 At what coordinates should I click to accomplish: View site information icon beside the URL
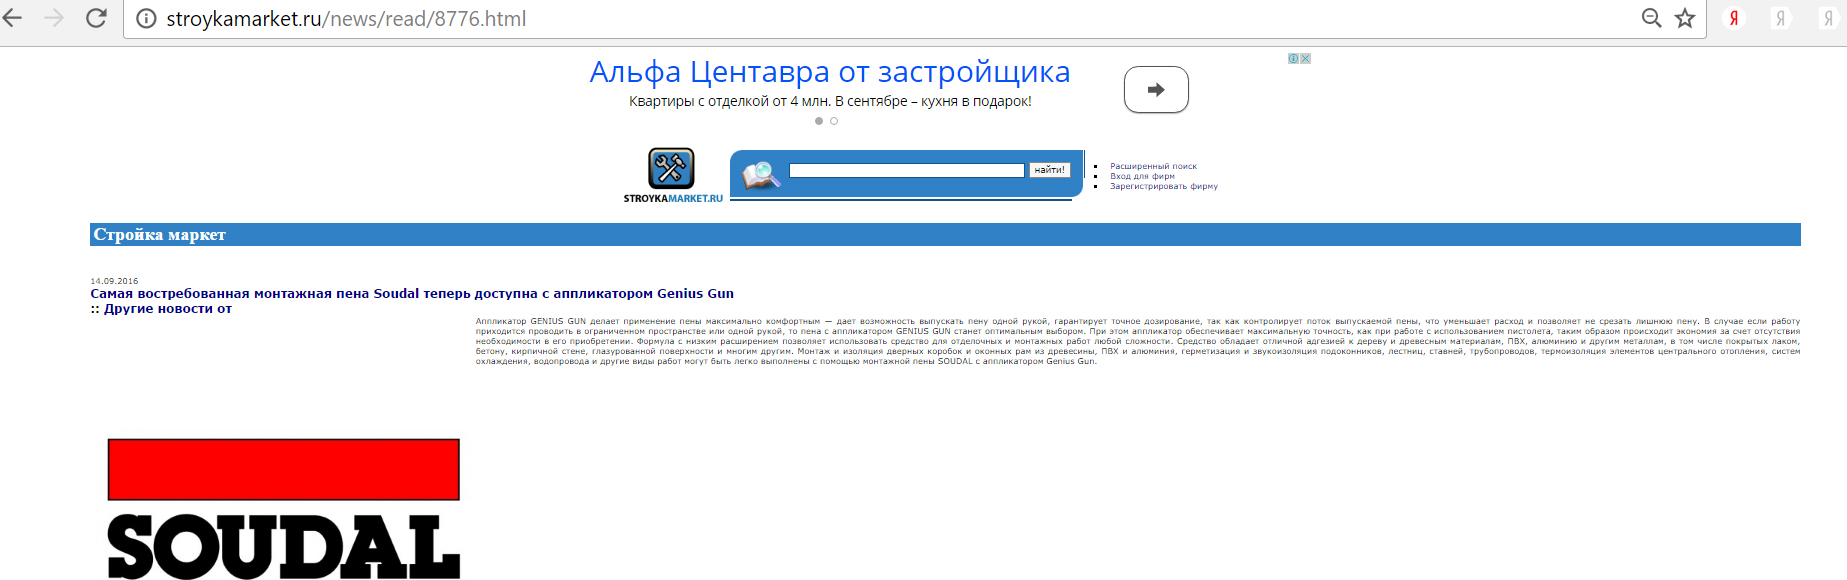146,19
